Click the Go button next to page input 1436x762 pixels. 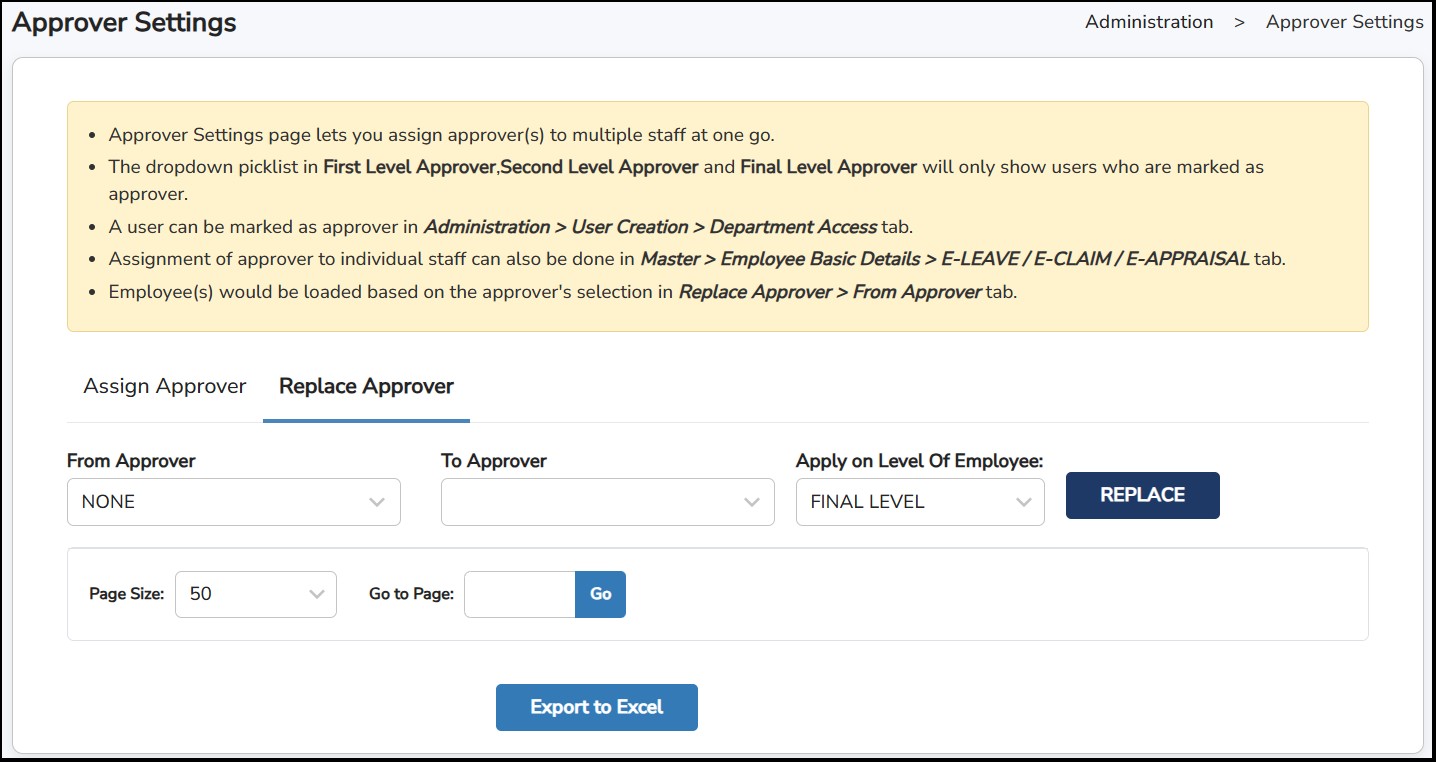coord(600,594)
